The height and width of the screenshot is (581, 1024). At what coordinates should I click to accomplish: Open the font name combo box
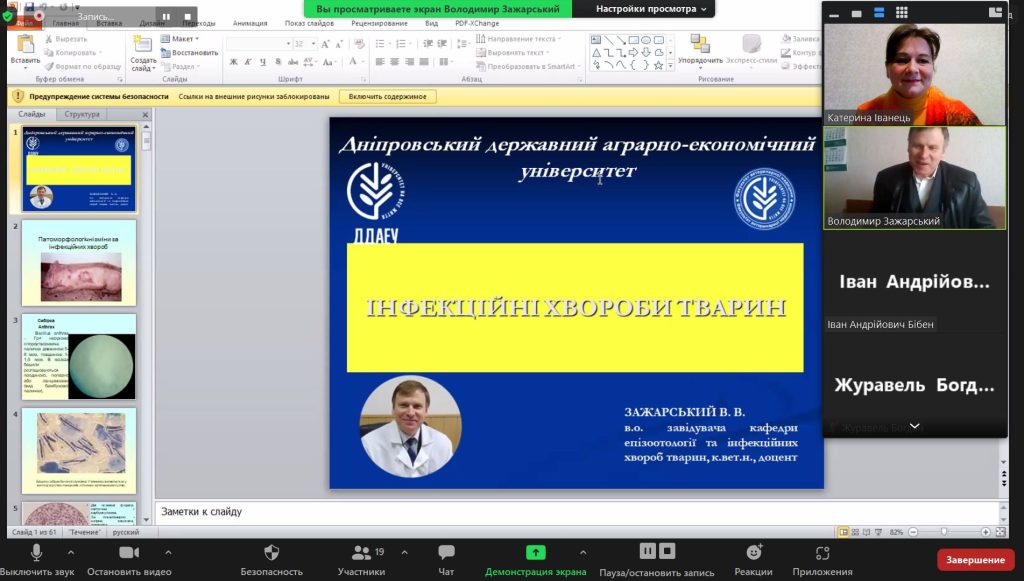[258, 44]
